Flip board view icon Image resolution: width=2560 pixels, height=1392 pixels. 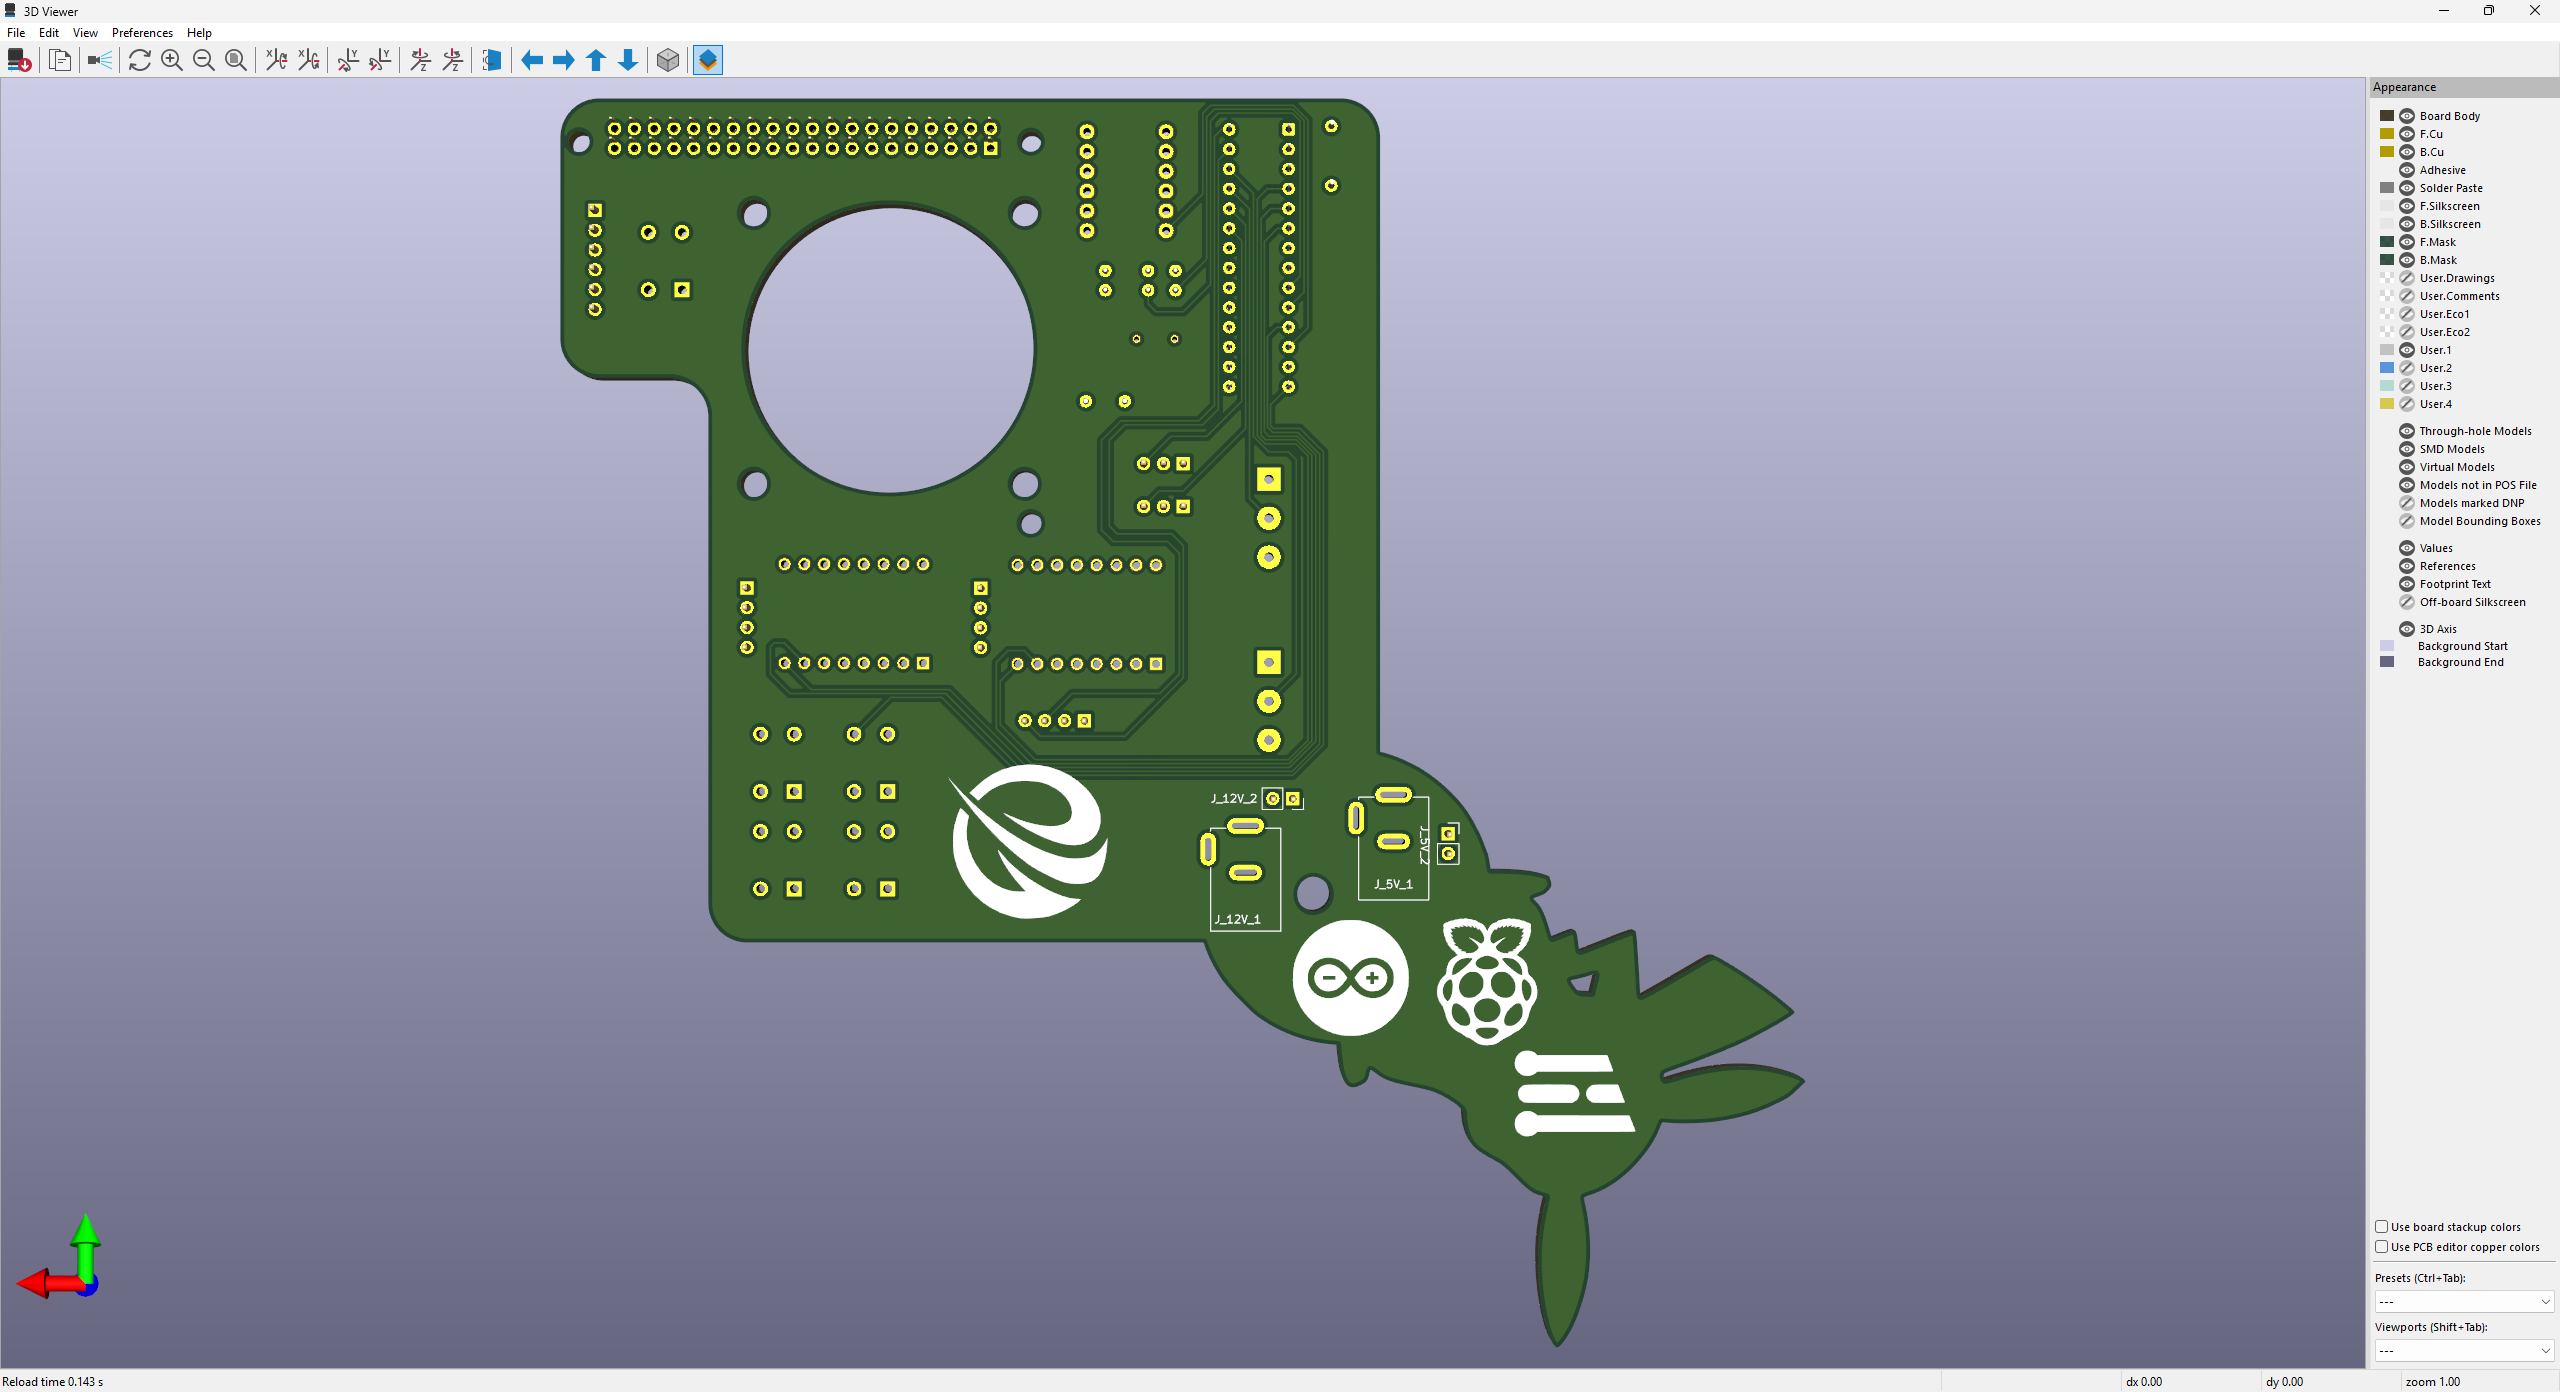491,61
